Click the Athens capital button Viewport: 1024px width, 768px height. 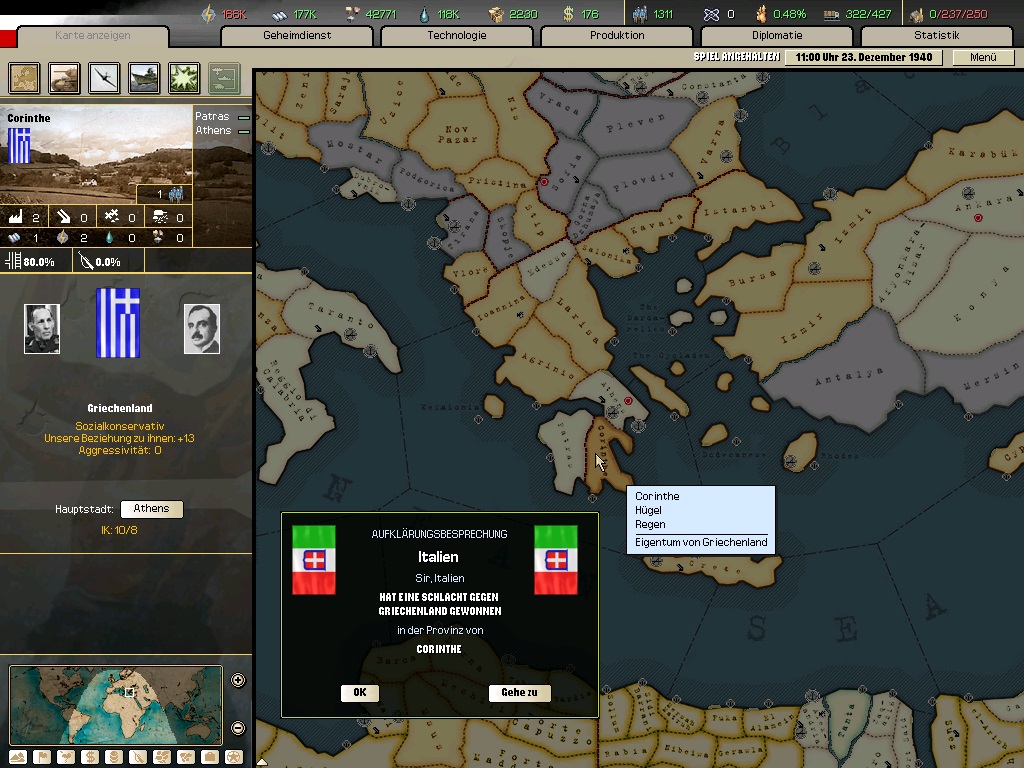coord(151,509)
